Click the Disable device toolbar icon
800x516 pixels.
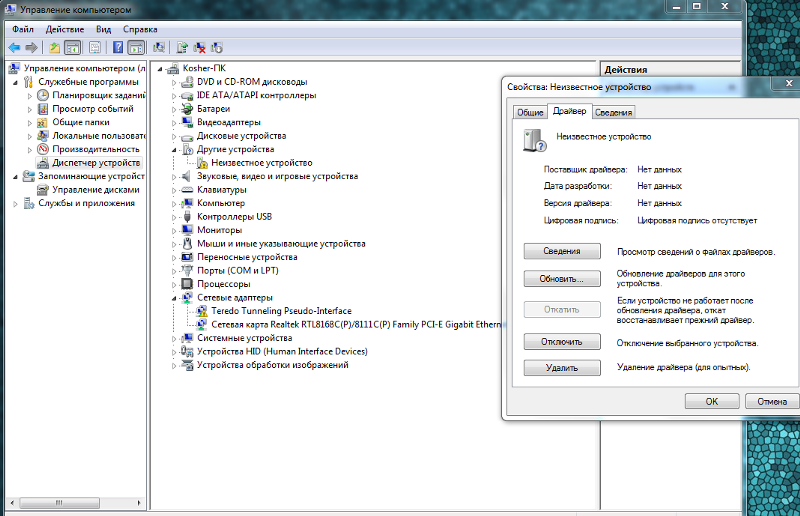(x=217, y=48)
